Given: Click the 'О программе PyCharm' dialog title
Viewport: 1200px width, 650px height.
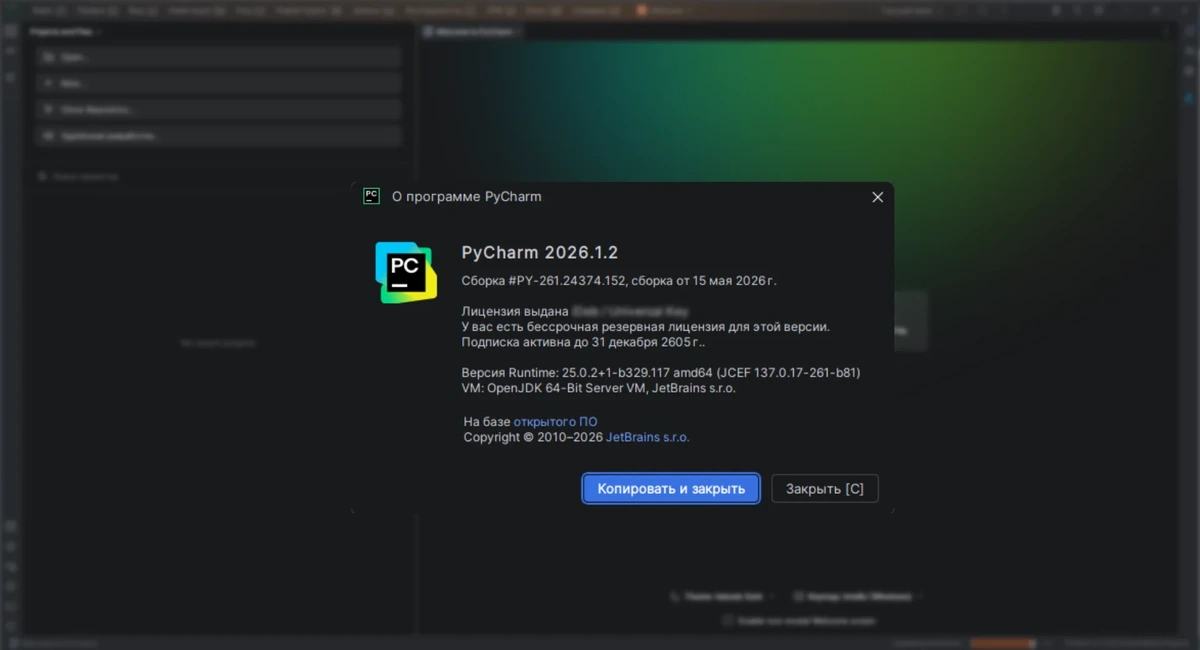Looking at the screenshot, I should 466,197.
